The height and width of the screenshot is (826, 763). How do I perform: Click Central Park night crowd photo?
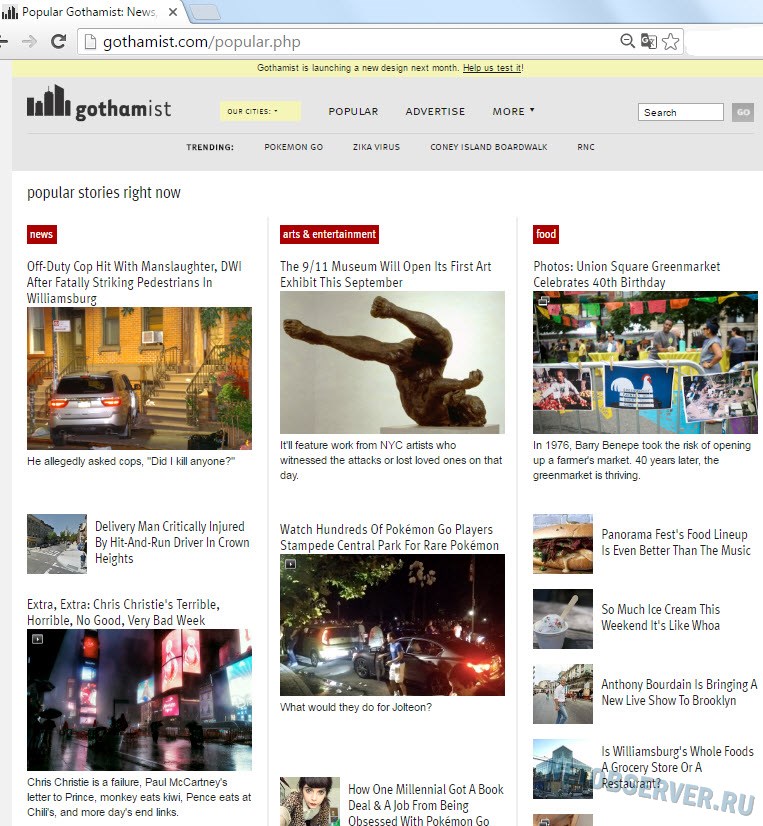click(392, 625)
